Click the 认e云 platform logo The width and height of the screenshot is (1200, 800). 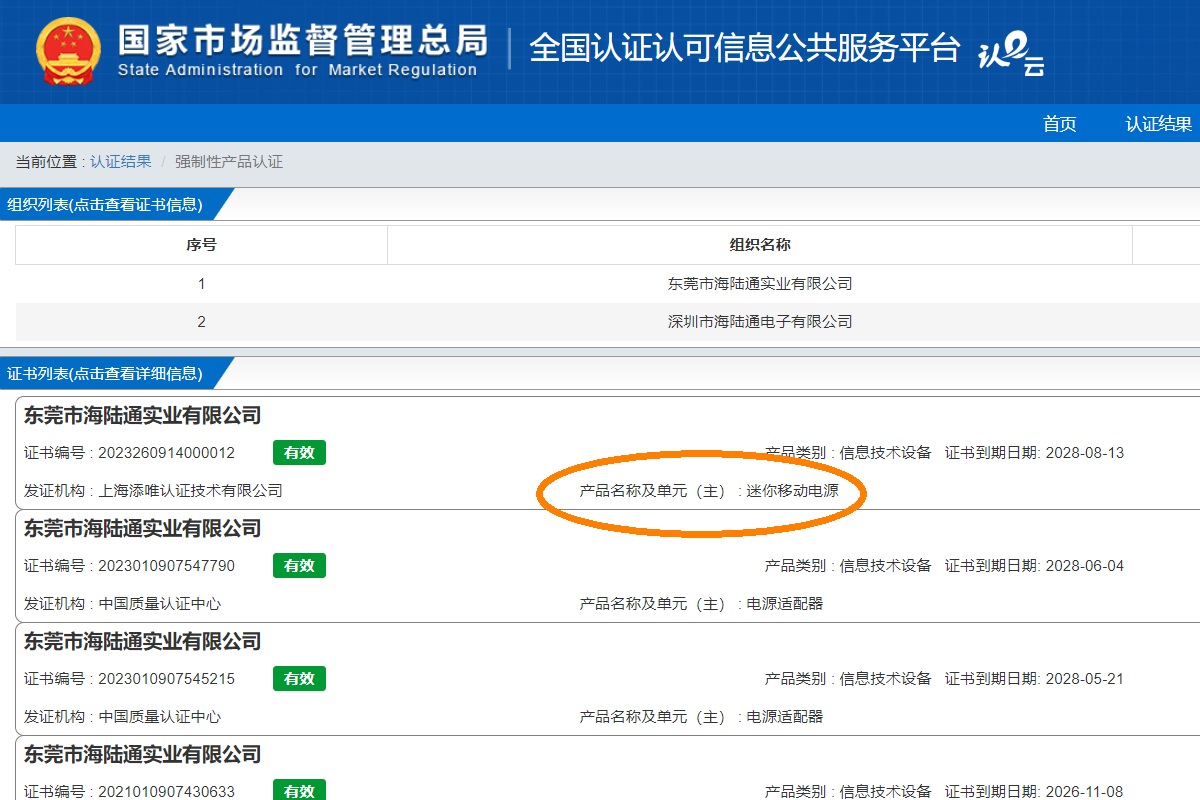click(x=1011, y=54)
